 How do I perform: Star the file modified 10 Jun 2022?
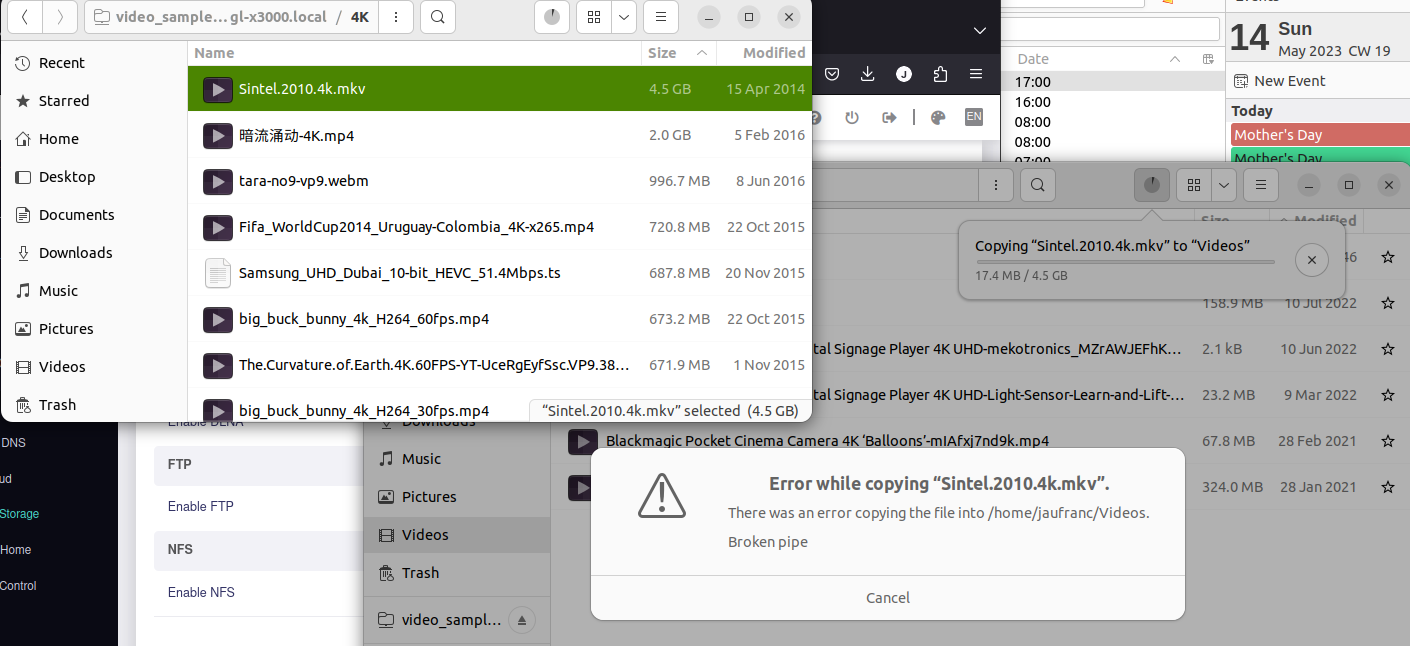coord(1388,349)
